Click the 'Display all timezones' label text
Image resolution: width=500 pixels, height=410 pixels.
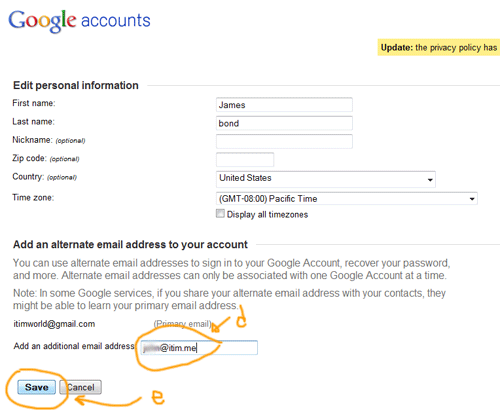267,215
